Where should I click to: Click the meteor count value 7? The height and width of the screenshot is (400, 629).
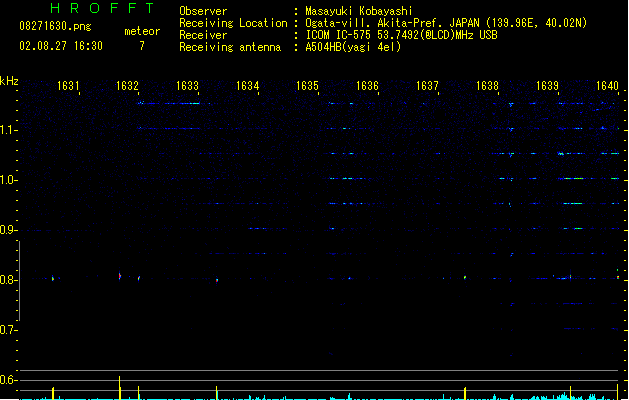(142, 46)
